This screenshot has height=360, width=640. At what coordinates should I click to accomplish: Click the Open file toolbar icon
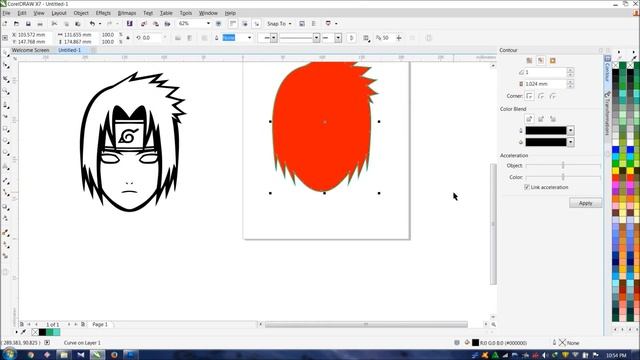[x=16, y=24]
